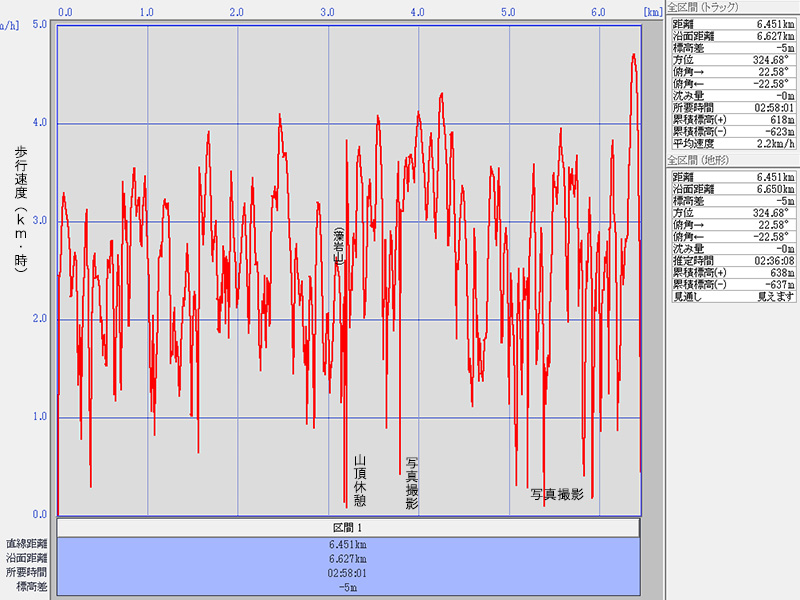
Task: Click the [km] unit label on distance axis
Action: click(x=651, y=12)
